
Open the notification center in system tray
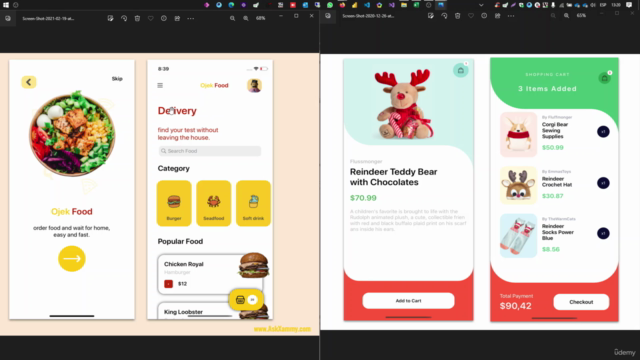pyautogui.click(x=629, y=5)
